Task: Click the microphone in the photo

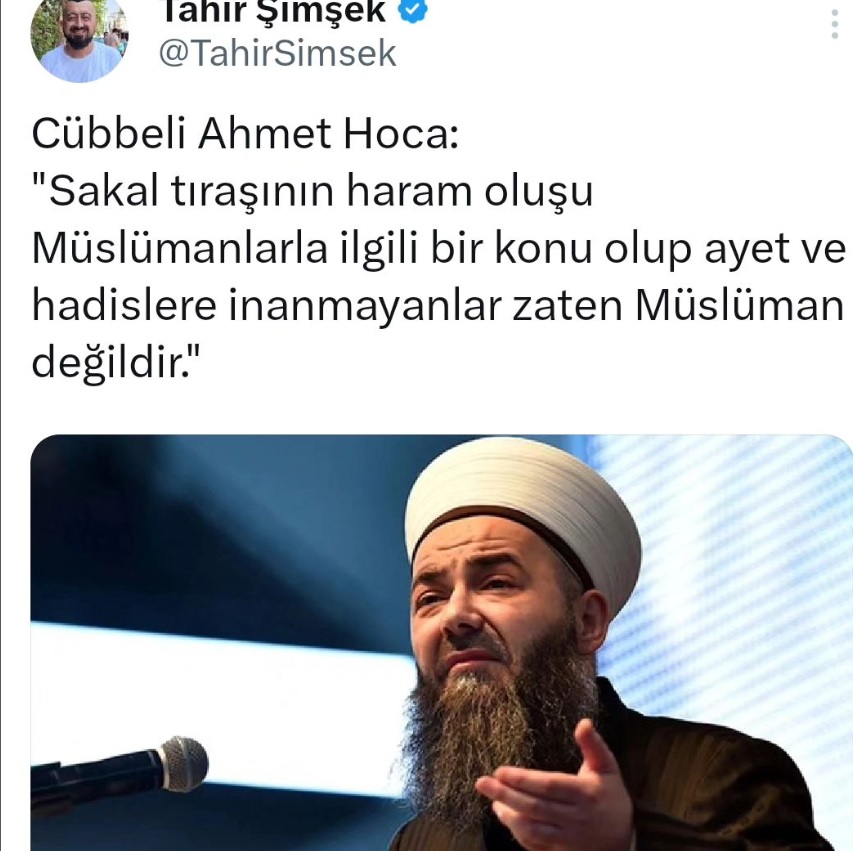Action: [x=120, y=772]
